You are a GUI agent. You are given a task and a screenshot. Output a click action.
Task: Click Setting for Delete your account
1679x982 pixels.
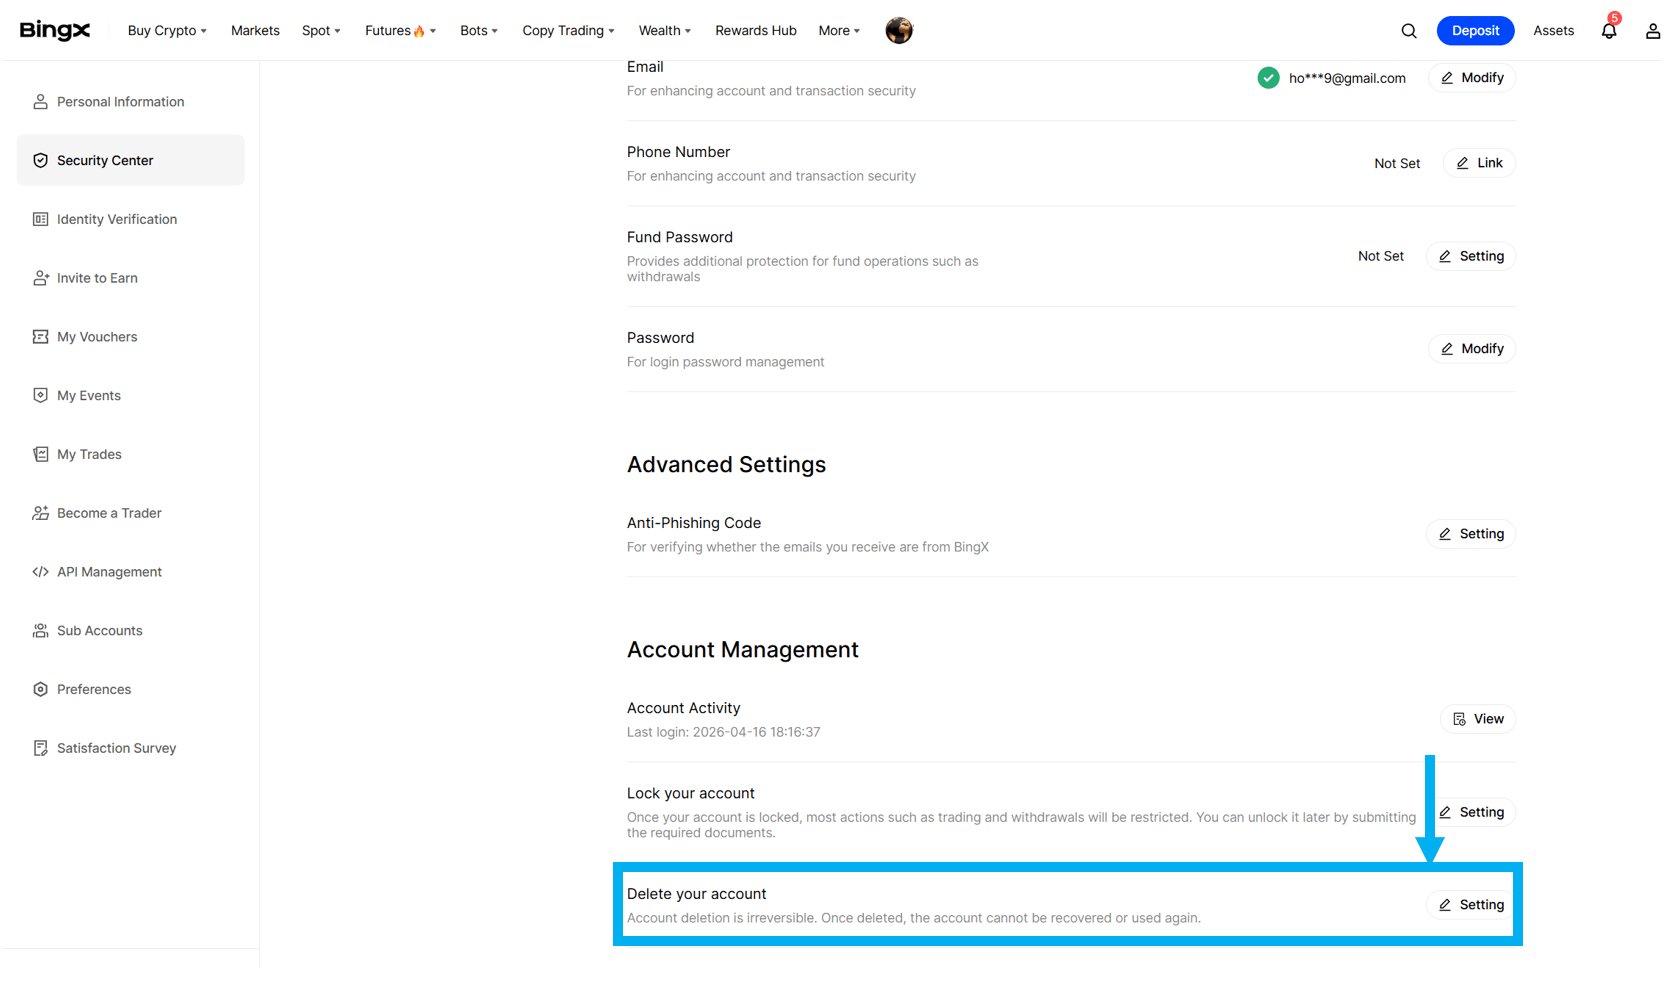point(1471,905)
